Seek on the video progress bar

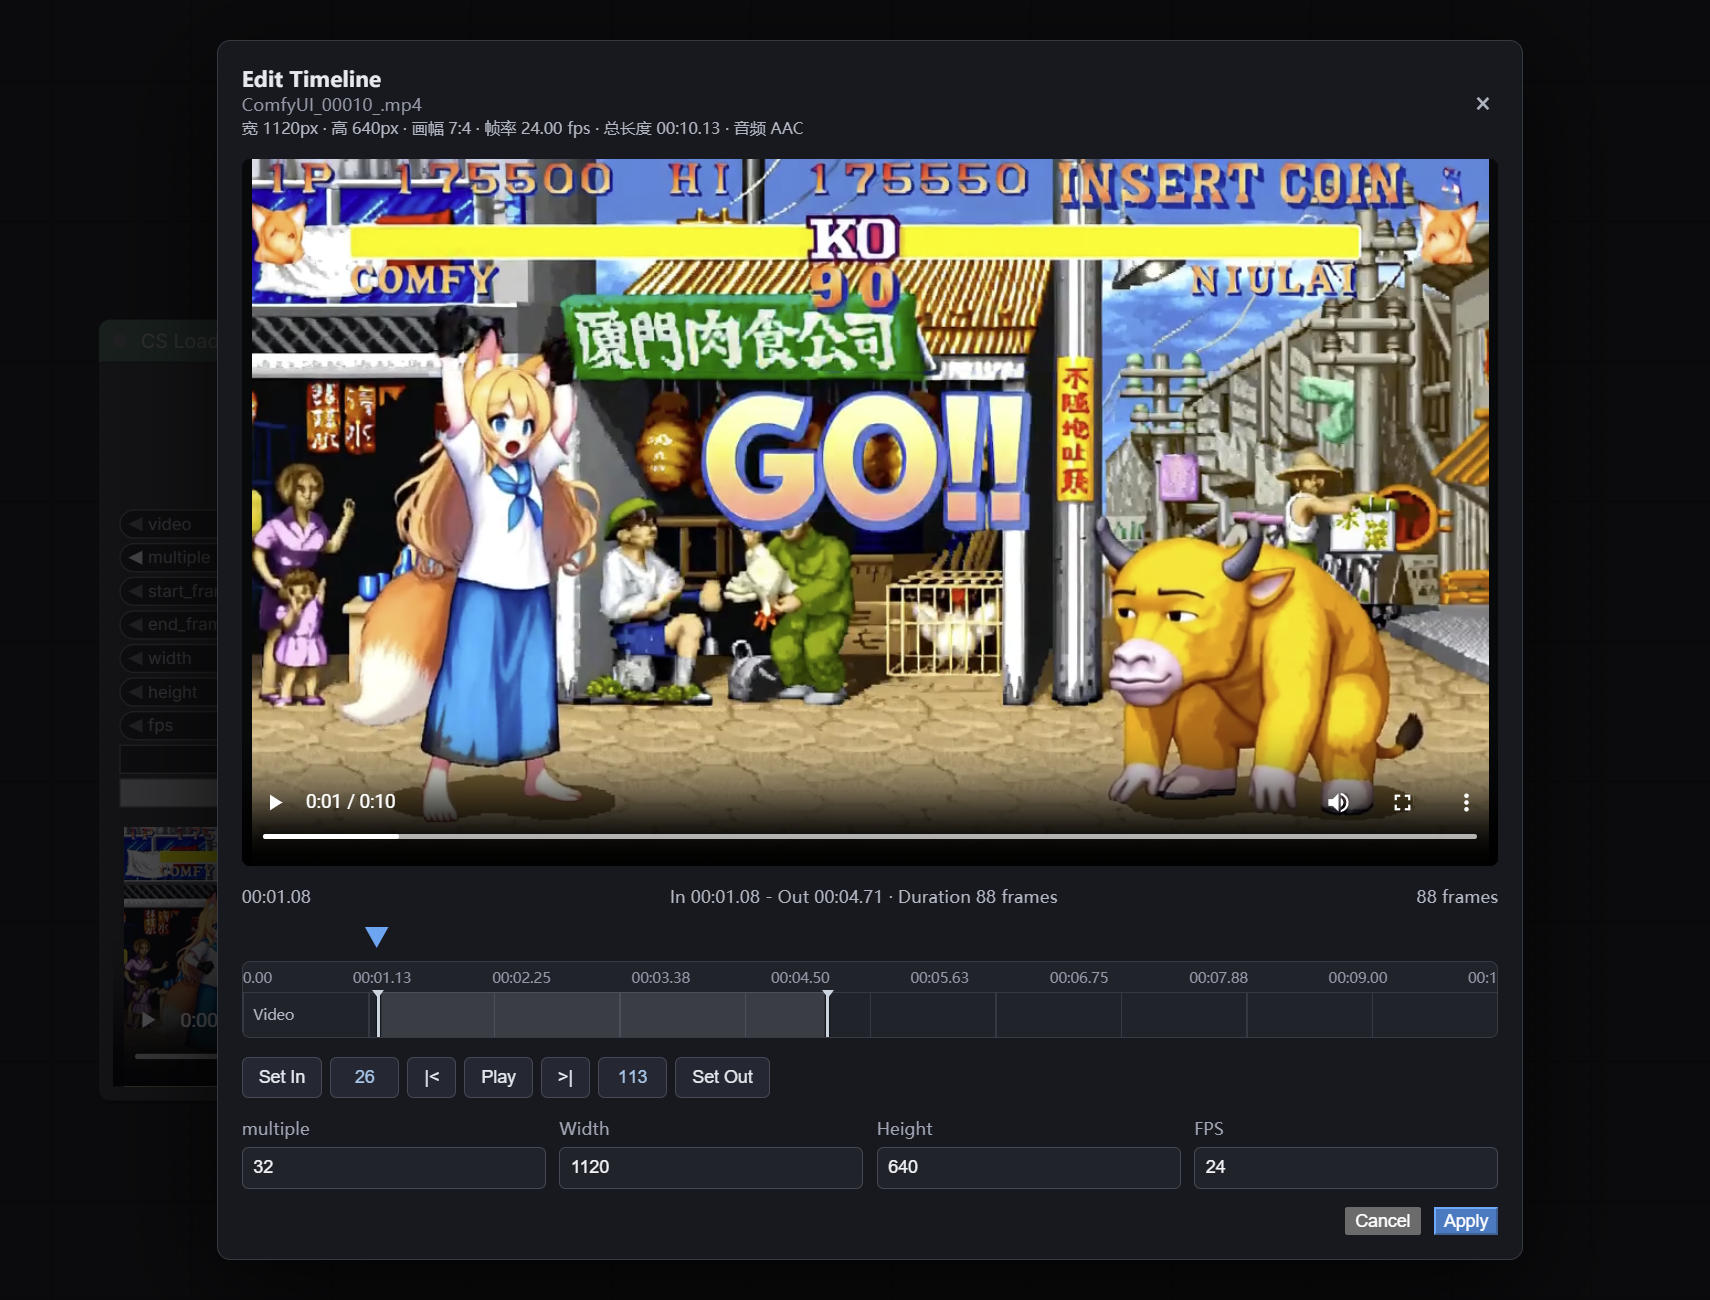tap(869, 836)
